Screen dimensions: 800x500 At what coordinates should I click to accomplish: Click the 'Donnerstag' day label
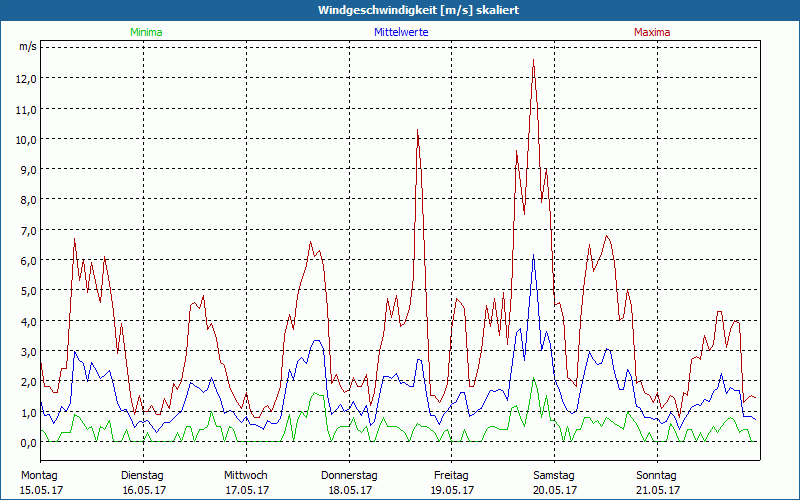pyautogui.click(x=349, y=476)
